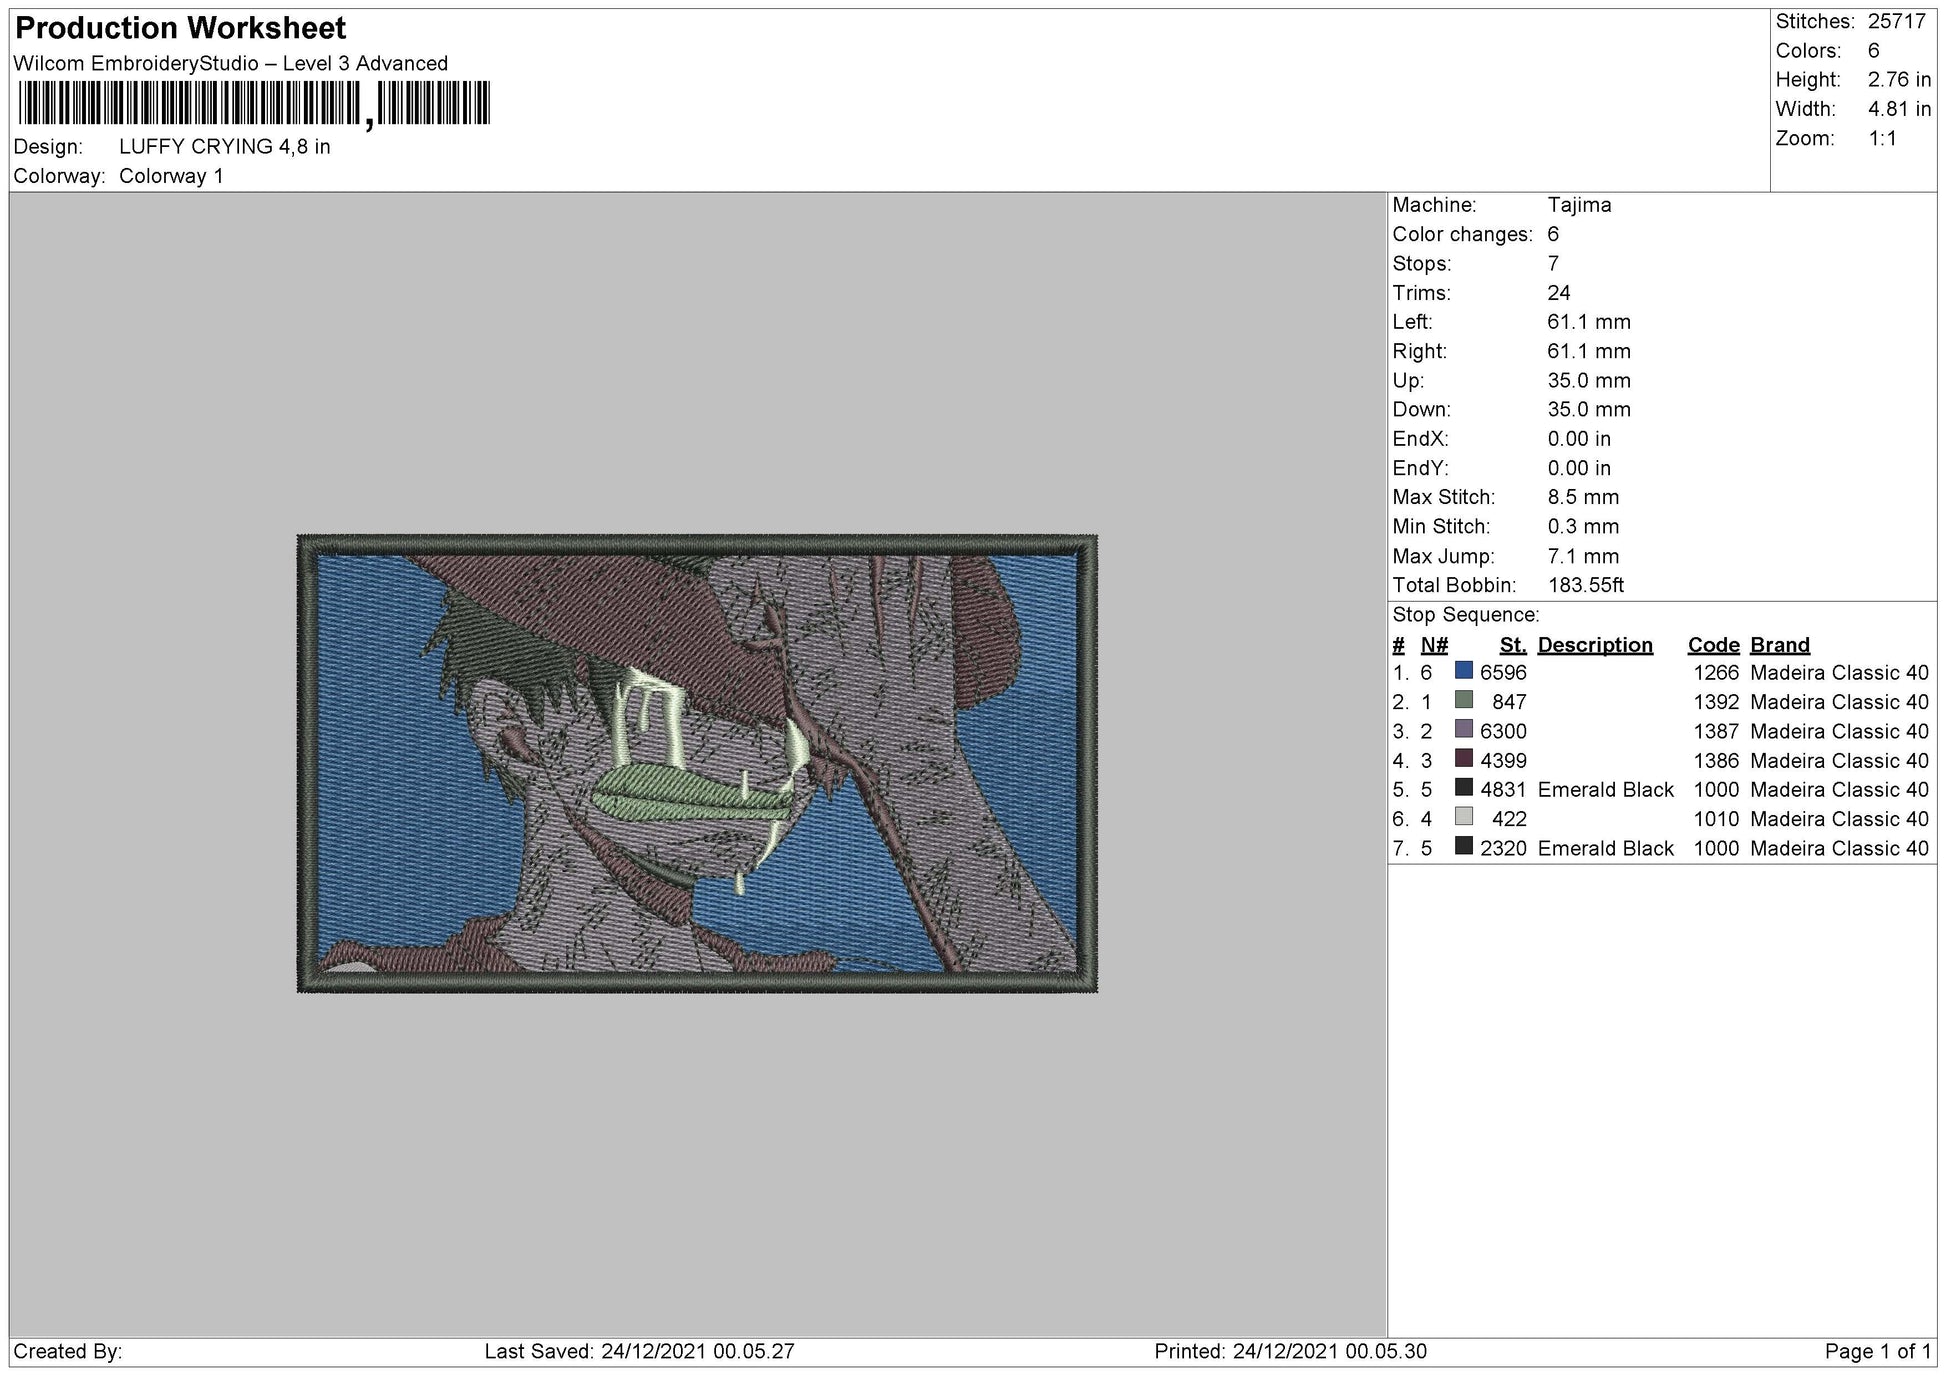Click the Total Bobbin value 183.55ft

[1585, 585]
